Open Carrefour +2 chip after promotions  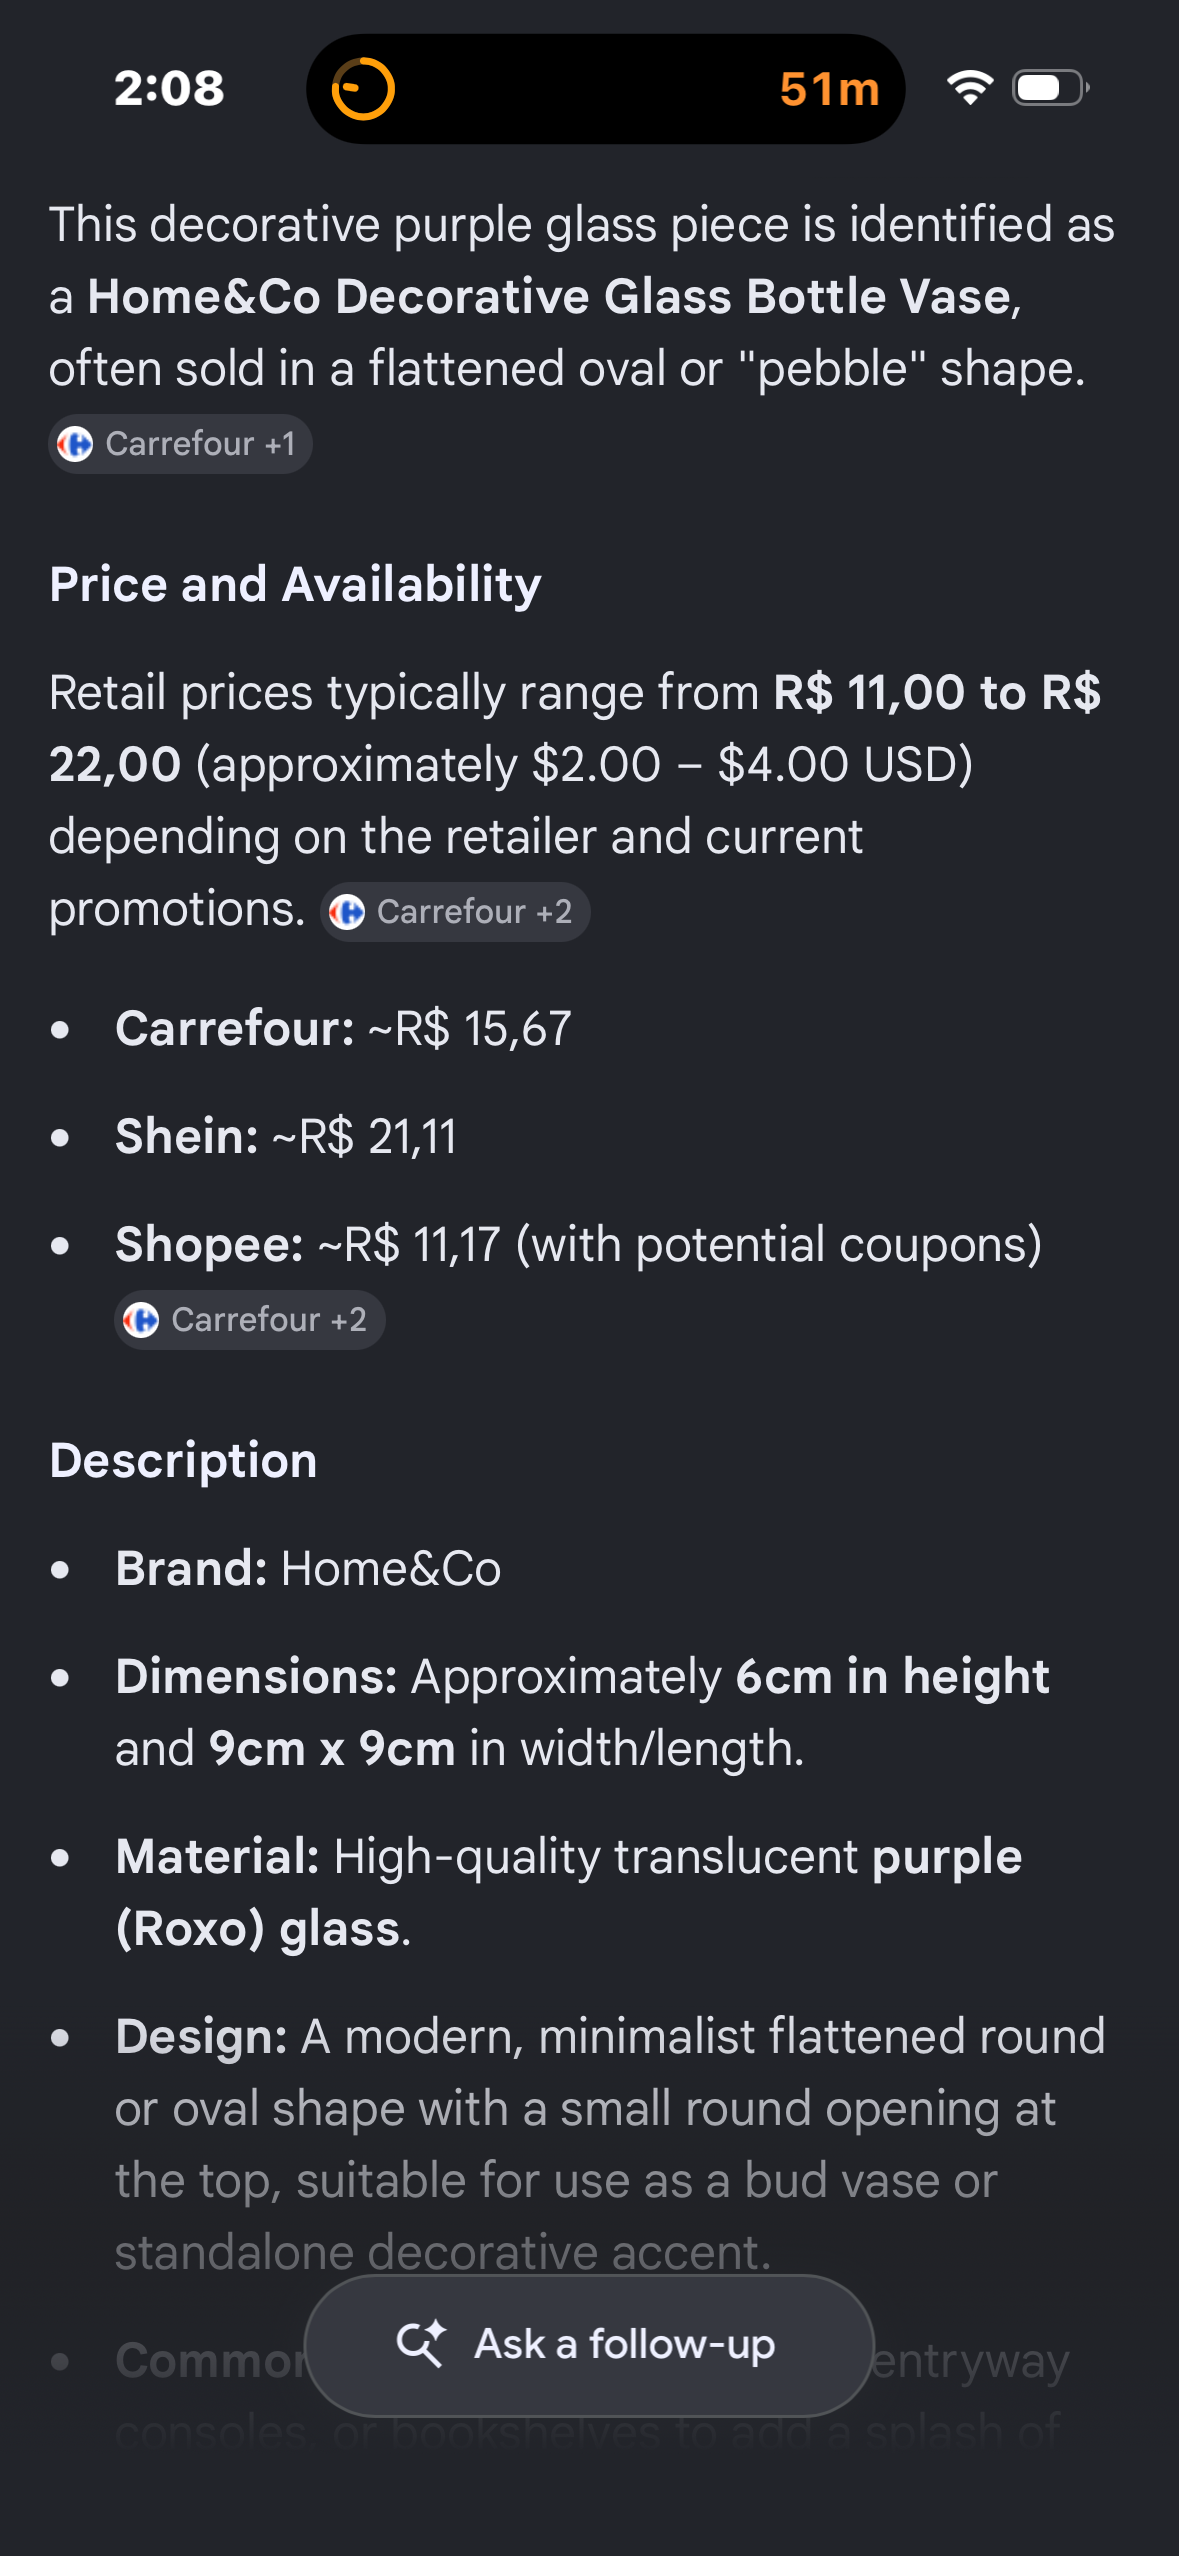pos(455,912)
